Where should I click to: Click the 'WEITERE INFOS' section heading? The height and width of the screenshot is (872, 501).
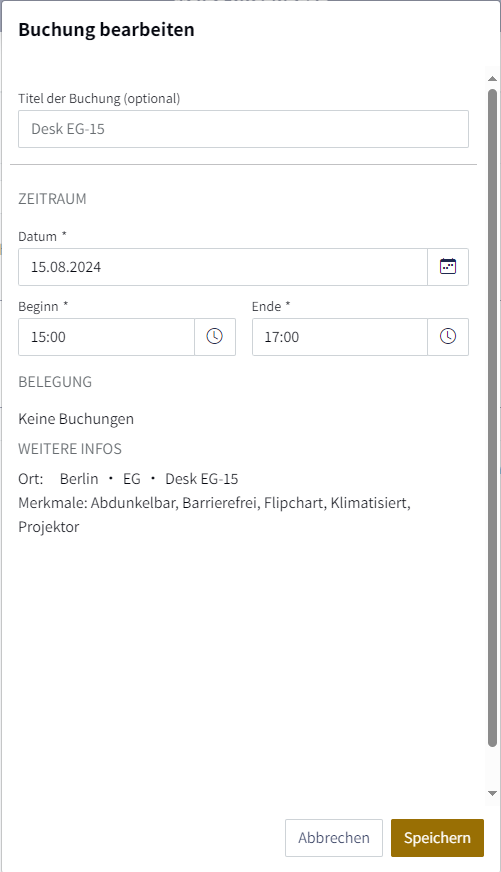pos(70,449)
